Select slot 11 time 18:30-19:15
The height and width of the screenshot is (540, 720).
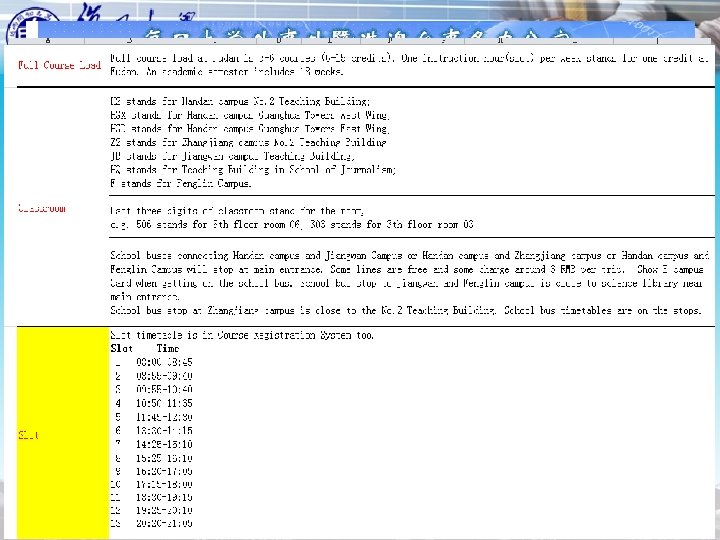coord(164,497)
